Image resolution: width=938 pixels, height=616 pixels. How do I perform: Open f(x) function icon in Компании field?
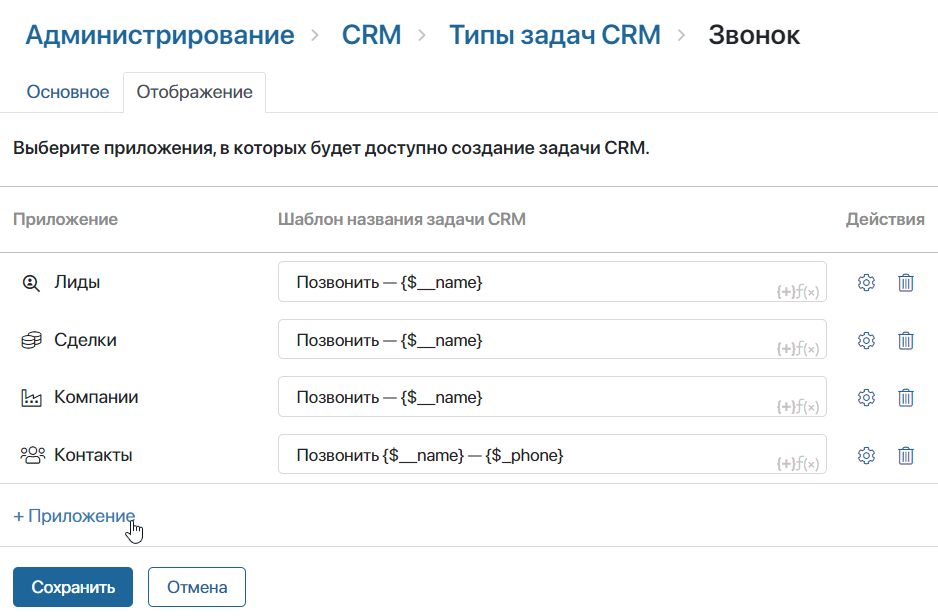point(808,407)
